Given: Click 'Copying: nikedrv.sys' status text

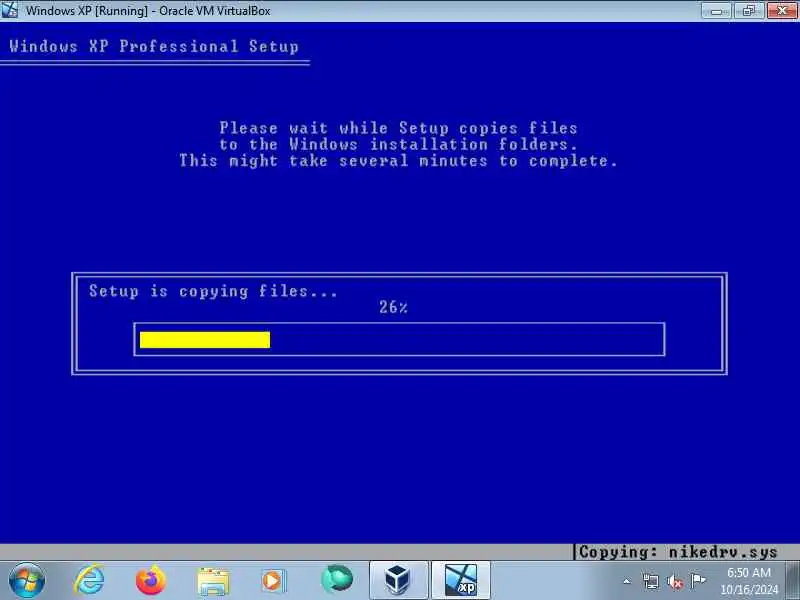Looking at the screenshot, I should click(x=678, y=552).
